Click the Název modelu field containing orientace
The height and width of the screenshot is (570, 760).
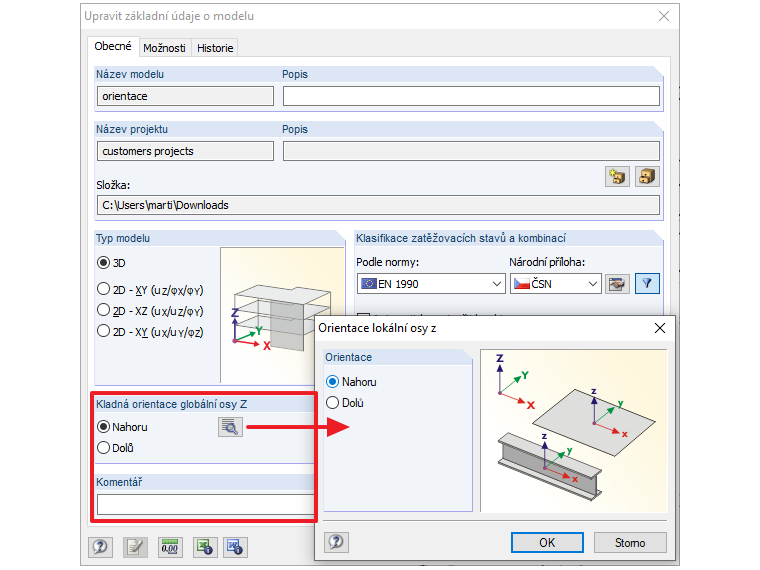[x=185, y=96]
